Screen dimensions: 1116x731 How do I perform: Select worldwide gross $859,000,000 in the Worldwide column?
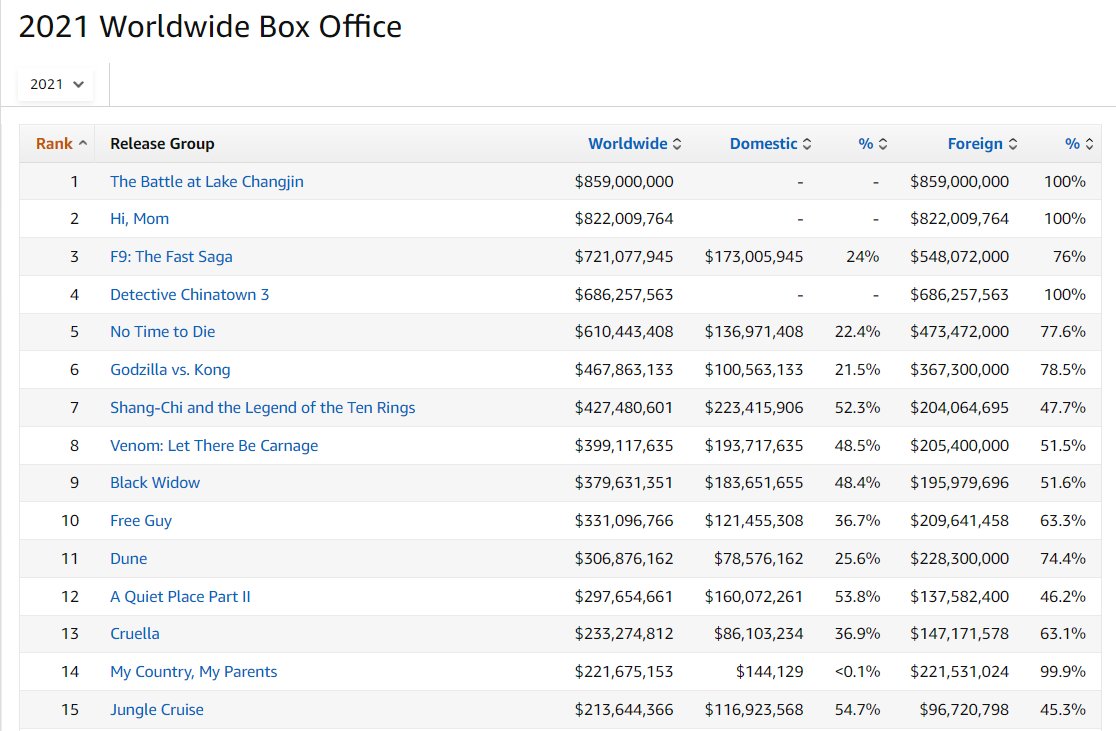tap(624, 182)
